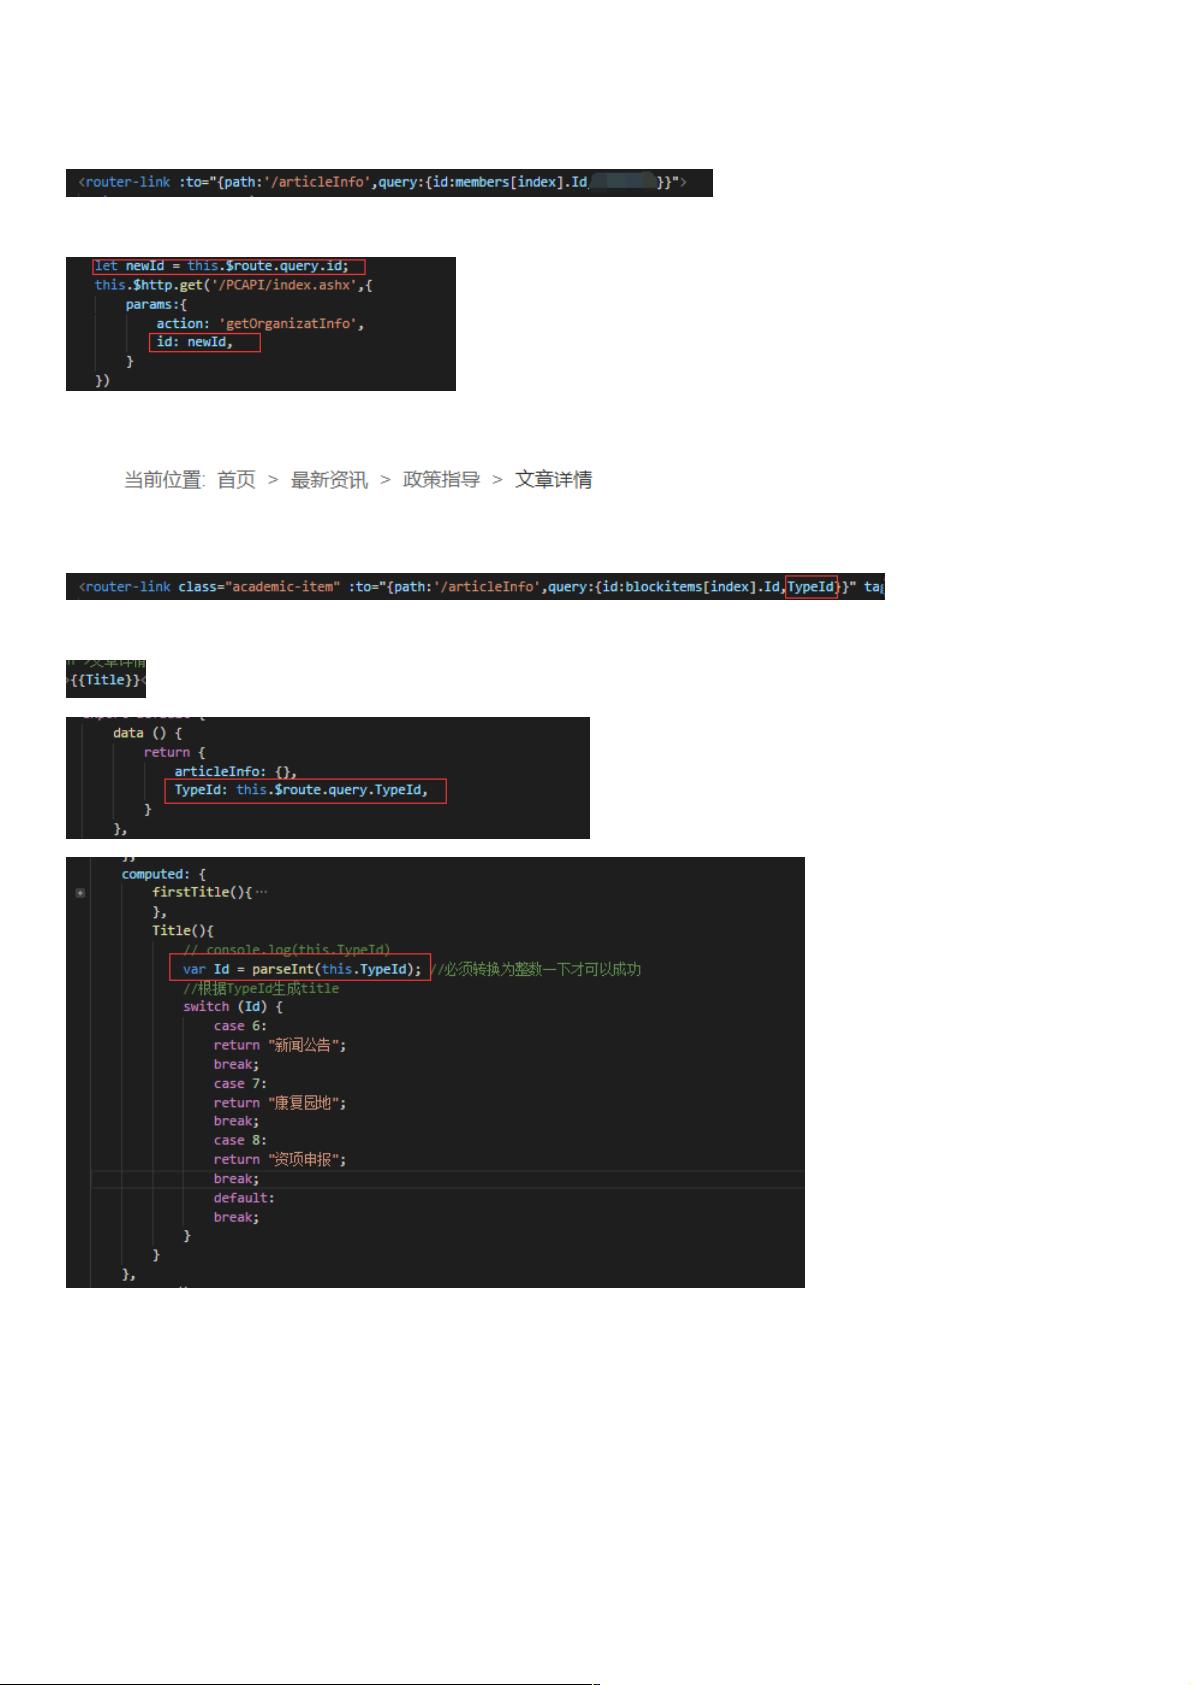This screenshot has width=1191, height=1685.
Task: Go to the 最新资讯 breadcrumb
Action: pos(329,481)
